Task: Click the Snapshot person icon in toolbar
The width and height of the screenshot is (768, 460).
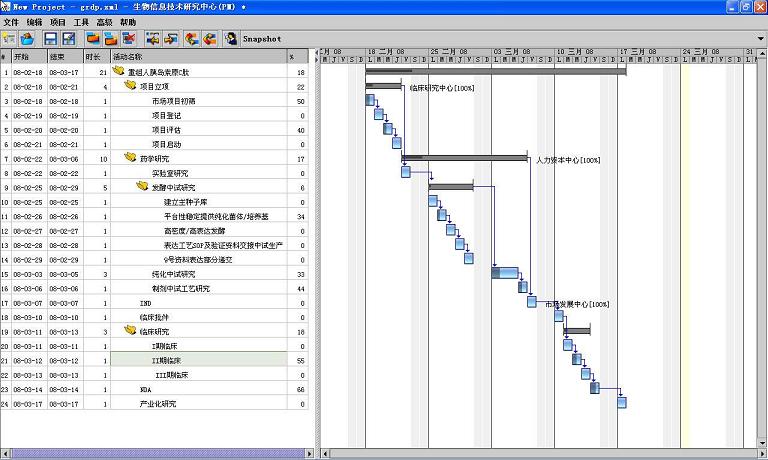Action: tap(231, 39)
